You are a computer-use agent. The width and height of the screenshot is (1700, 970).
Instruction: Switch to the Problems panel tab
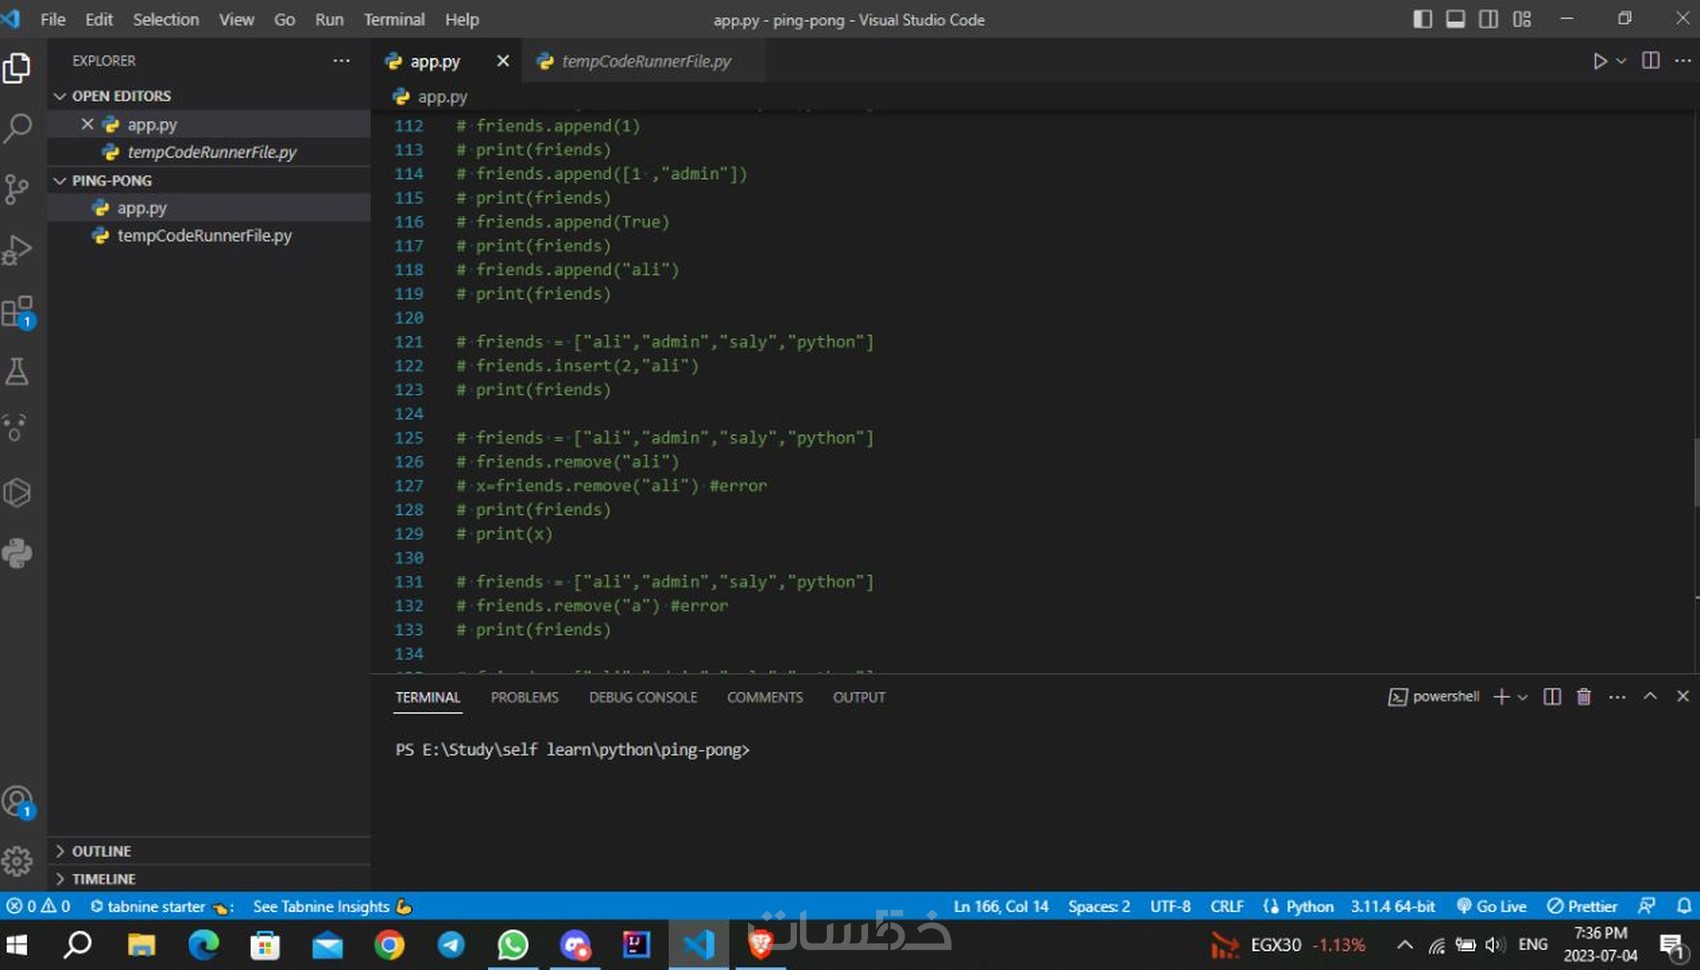pos(525,697)
